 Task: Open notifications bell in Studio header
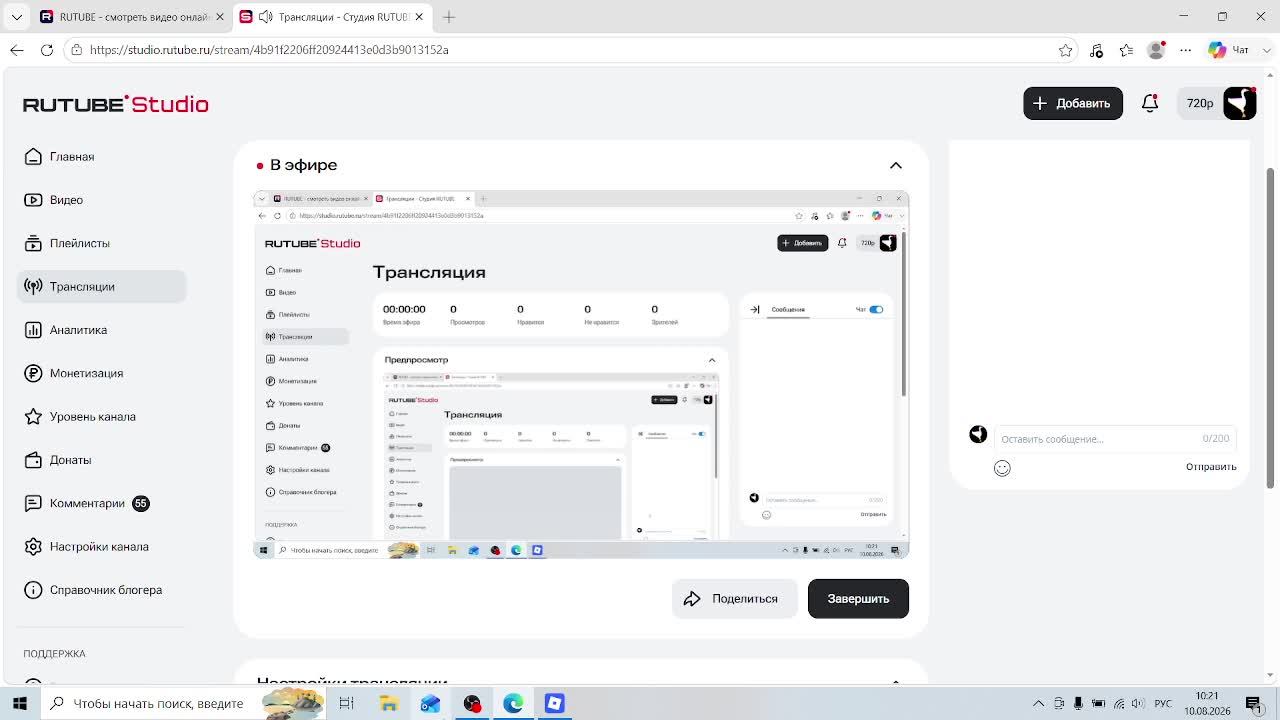pos(1150,103)
